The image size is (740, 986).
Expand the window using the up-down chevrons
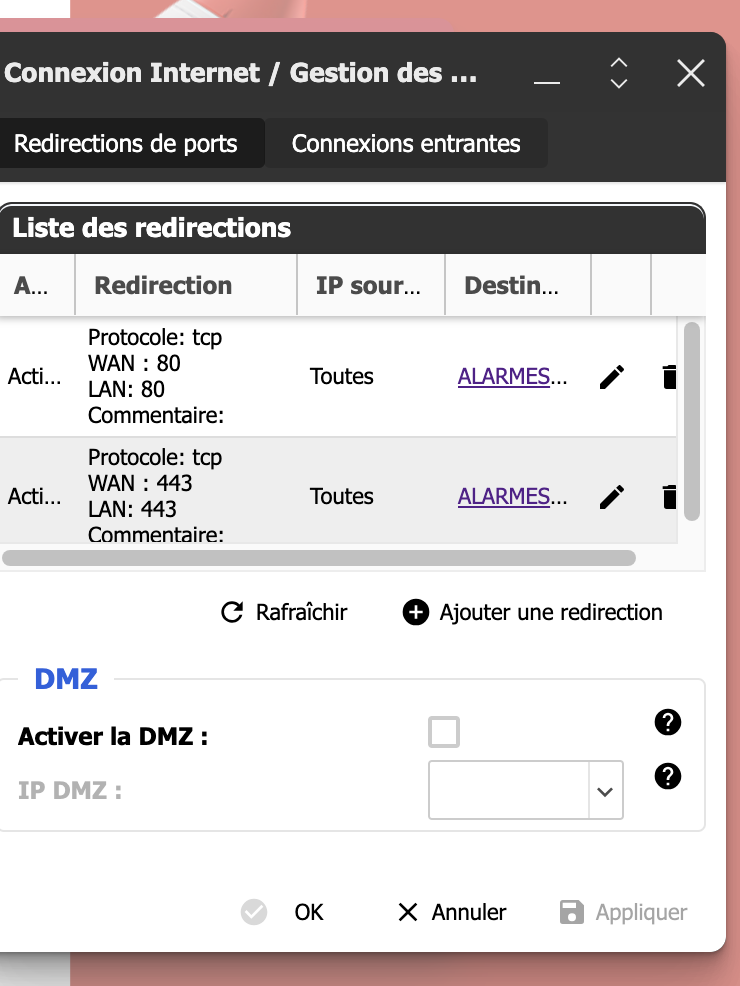click(619, 73)
